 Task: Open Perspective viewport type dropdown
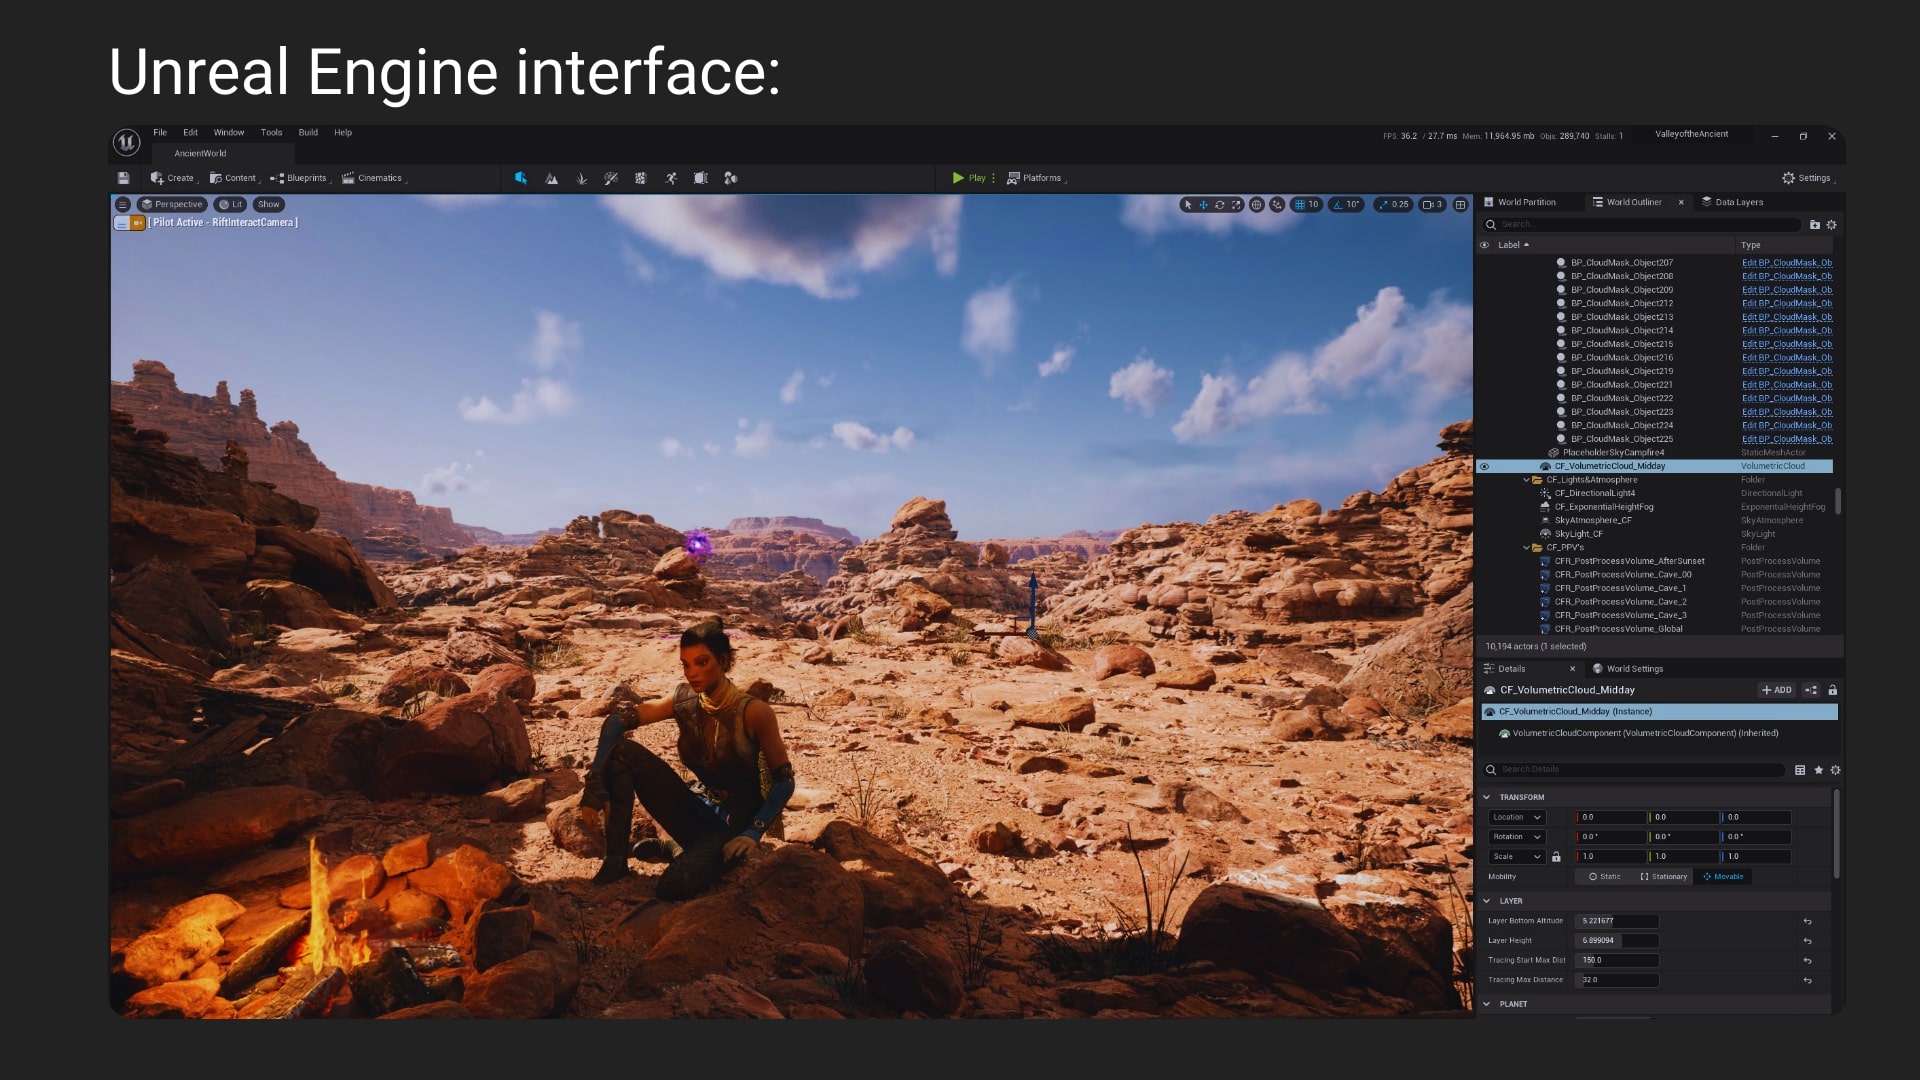(171, 204)
